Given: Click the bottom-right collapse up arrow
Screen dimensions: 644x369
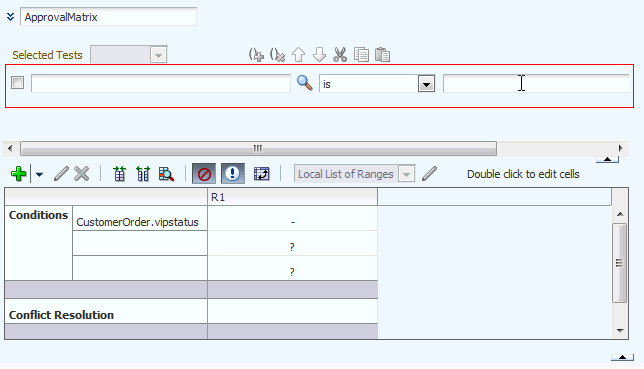Looking at the screenshot, I should point(622,357).
